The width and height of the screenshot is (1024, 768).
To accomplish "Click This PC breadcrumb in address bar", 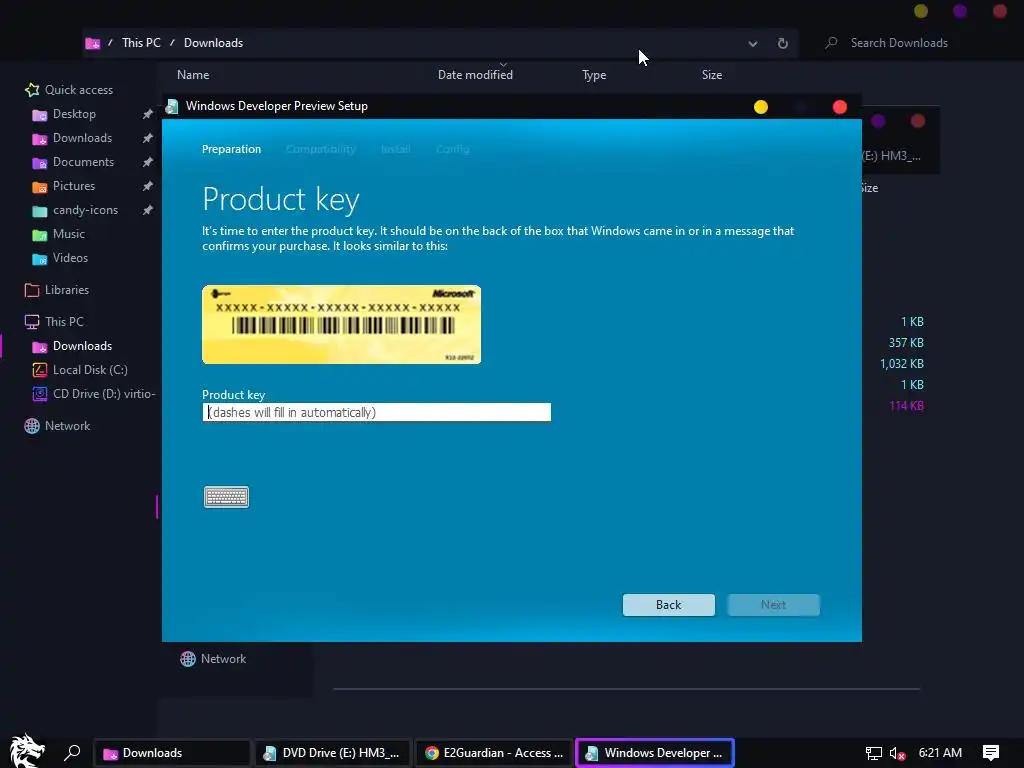I will pos(141,42).
